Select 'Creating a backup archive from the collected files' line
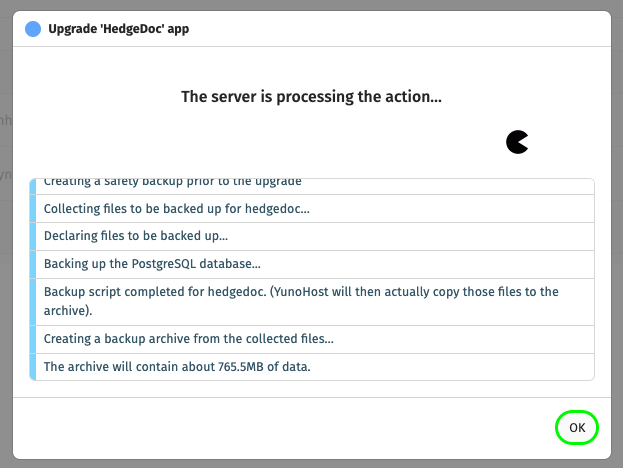 (312, 339)
